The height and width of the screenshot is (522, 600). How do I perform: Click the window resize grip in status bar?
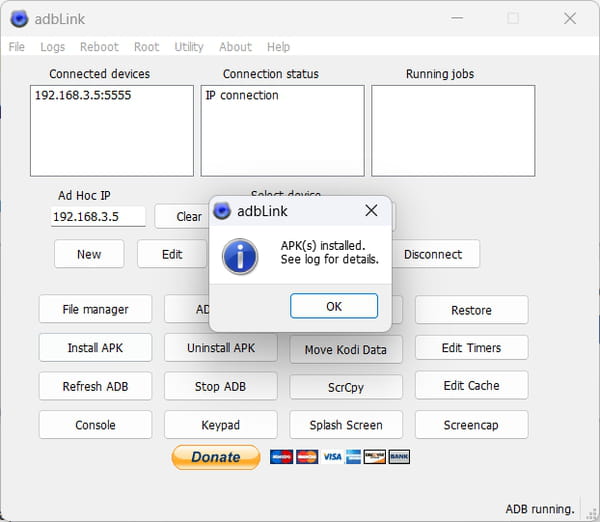(x=592, y=514)
